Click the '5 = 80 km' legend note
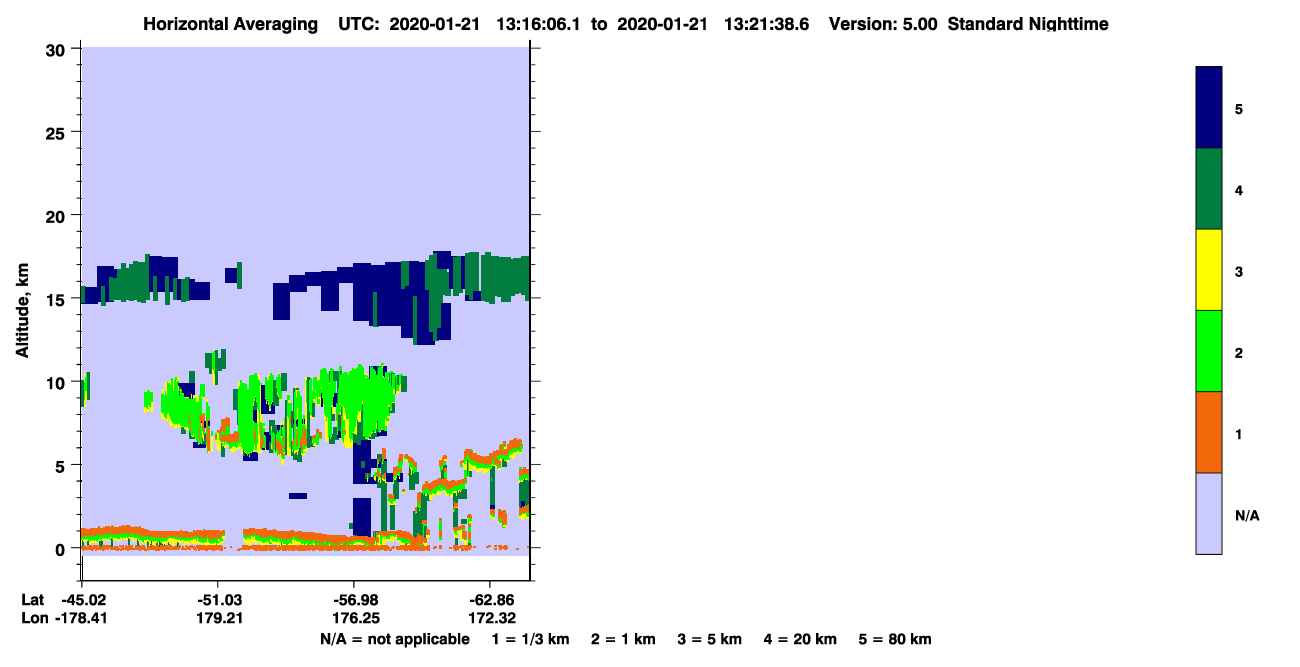The height and width of the screenshot is (667, 1300). pyautogui.click(x=896, y=639)
